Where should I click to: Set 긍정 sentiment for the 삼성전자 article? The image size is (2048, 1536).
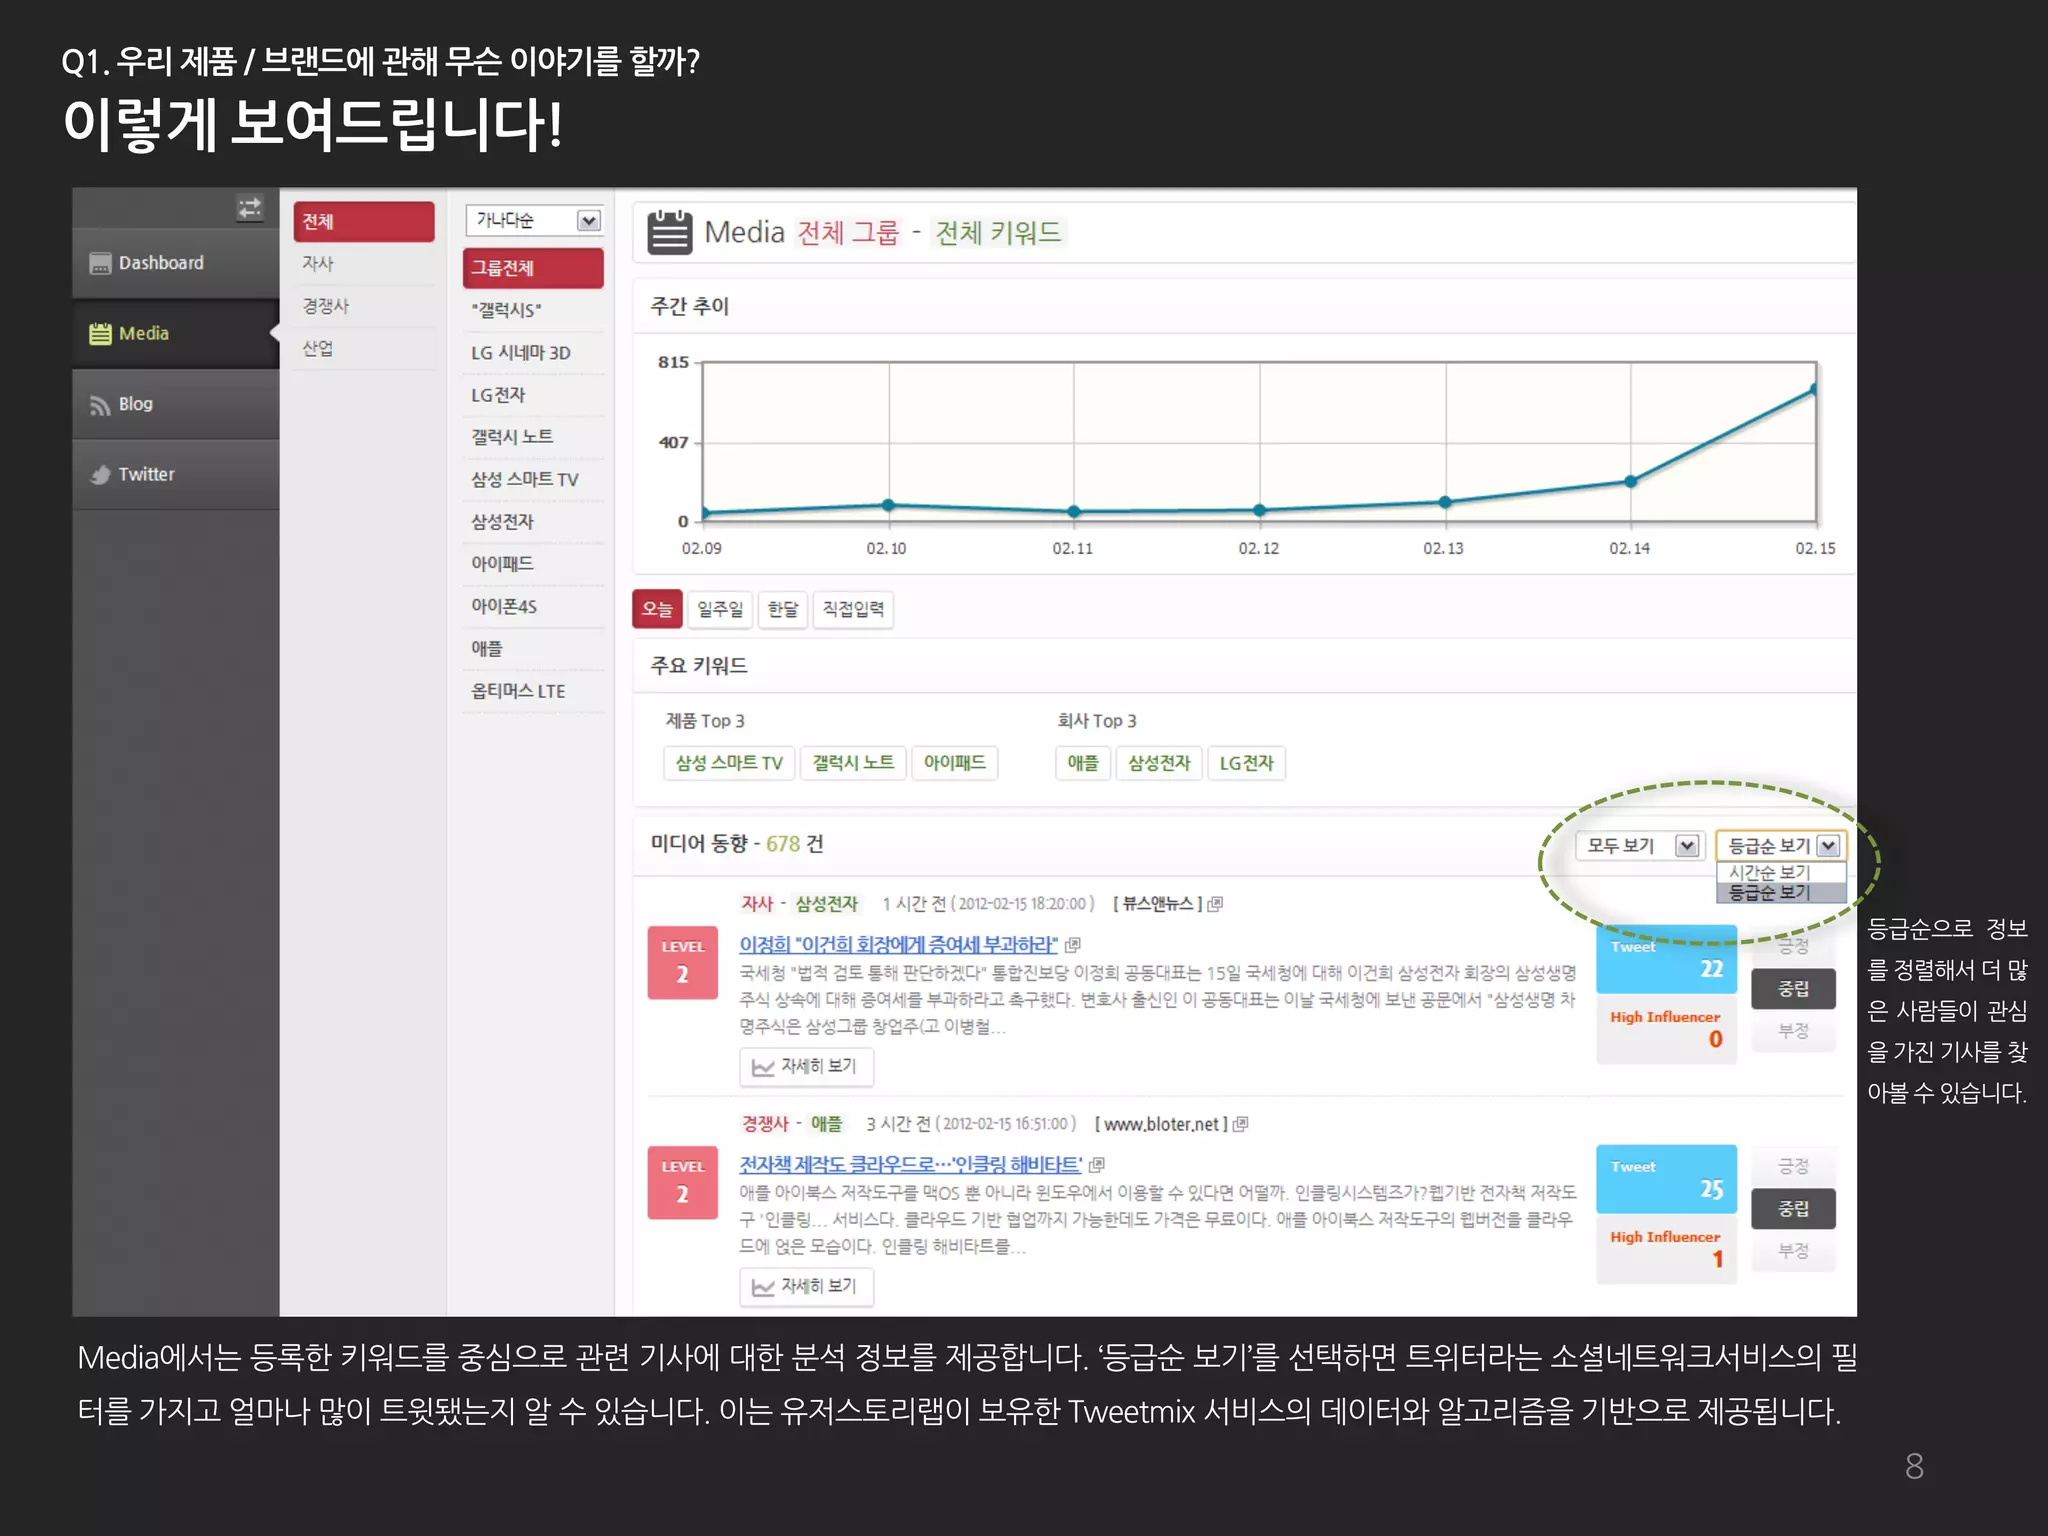(x=1793, y=947)
